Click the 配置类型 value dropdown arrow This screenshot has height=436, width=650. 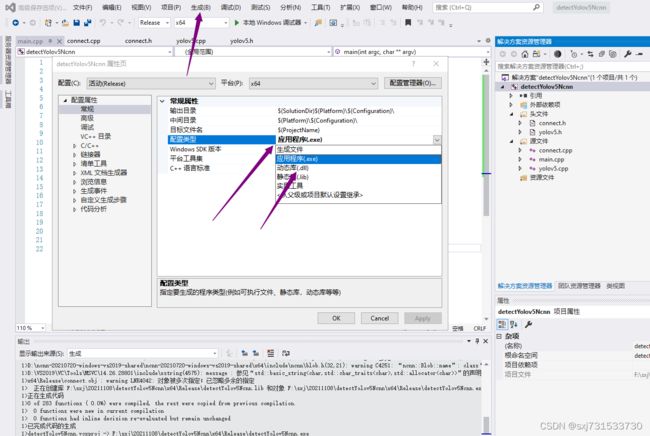[437, 140]
